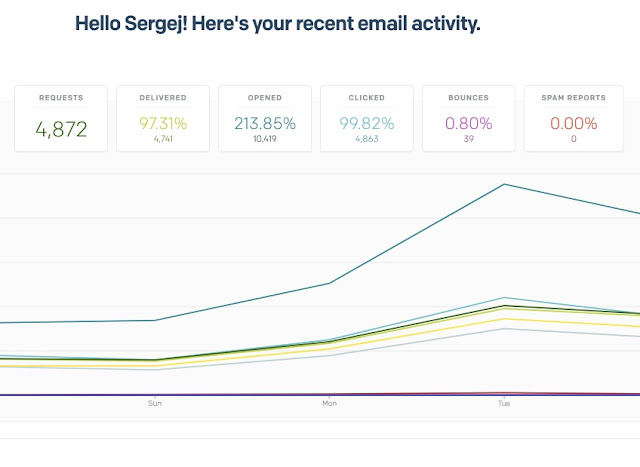Open the Opened 213.85% stat card

point(265,118)
